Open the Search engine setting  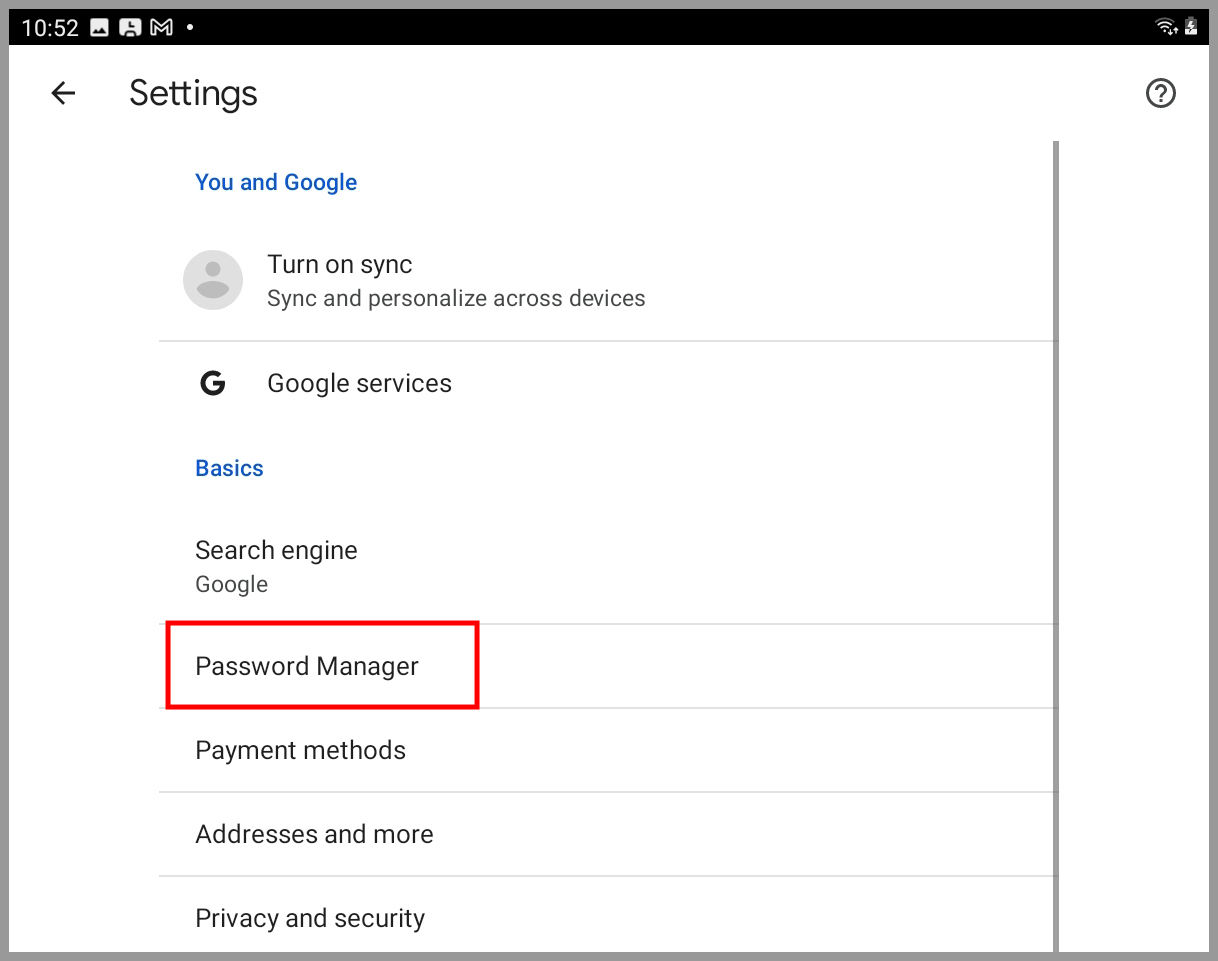coord(276,551)
